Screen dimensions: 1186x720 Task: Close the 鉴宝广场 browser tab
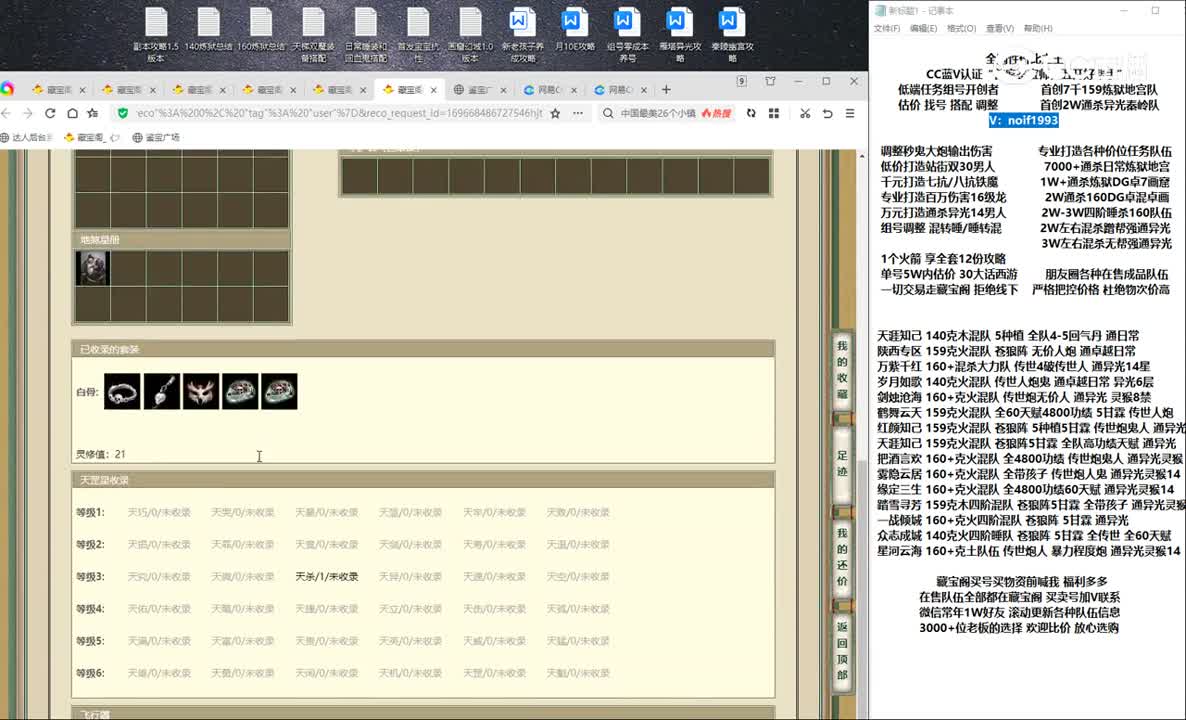504,89
